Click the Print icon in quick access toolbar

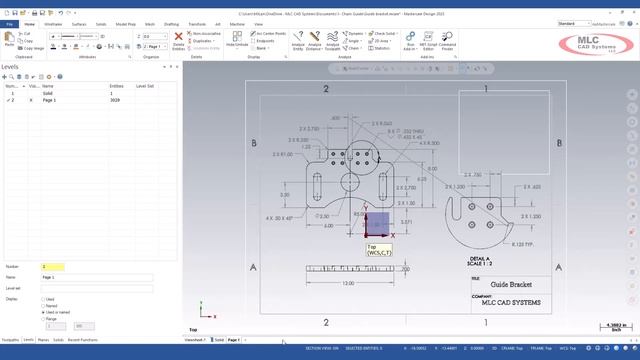[x=35, y=13]
